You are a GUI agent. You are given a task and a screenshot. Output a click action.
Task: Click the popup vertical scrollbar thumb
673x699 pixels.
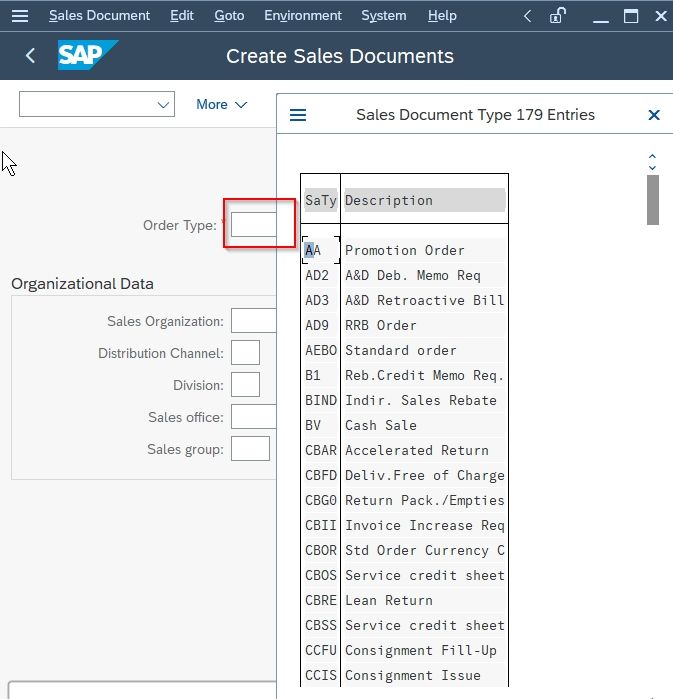point(653,200)
